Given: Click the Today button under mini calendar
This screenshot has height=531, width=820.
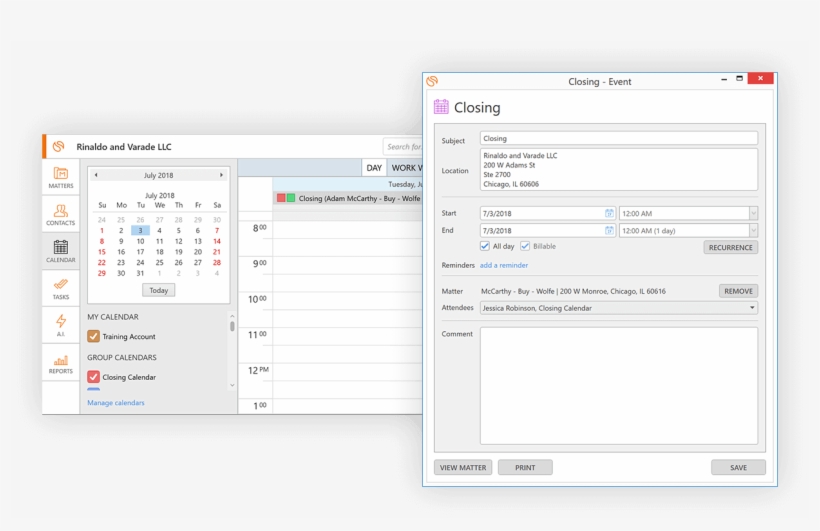Looking at the screenshot, I should 158,290.
